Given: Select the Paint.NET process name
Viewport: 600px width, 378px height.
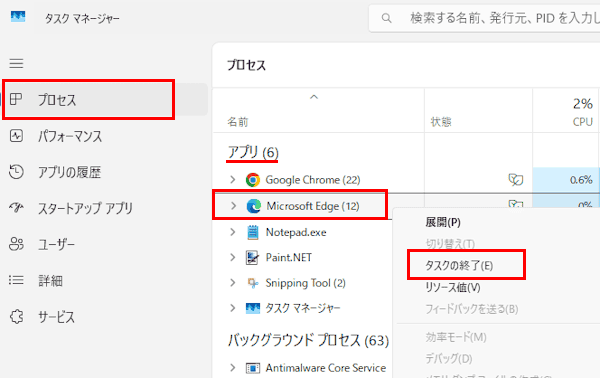Looking at the screenshot, I should click(x=289, y=257).
